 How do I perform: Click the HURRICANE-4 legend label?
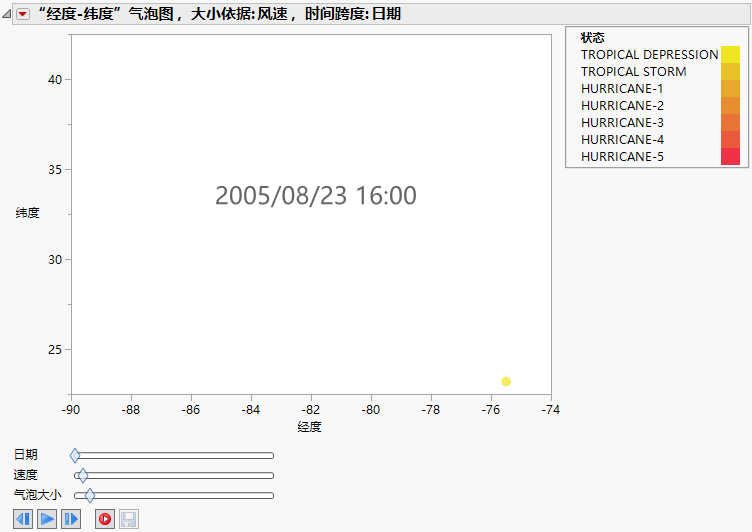(x=622, y=140)
